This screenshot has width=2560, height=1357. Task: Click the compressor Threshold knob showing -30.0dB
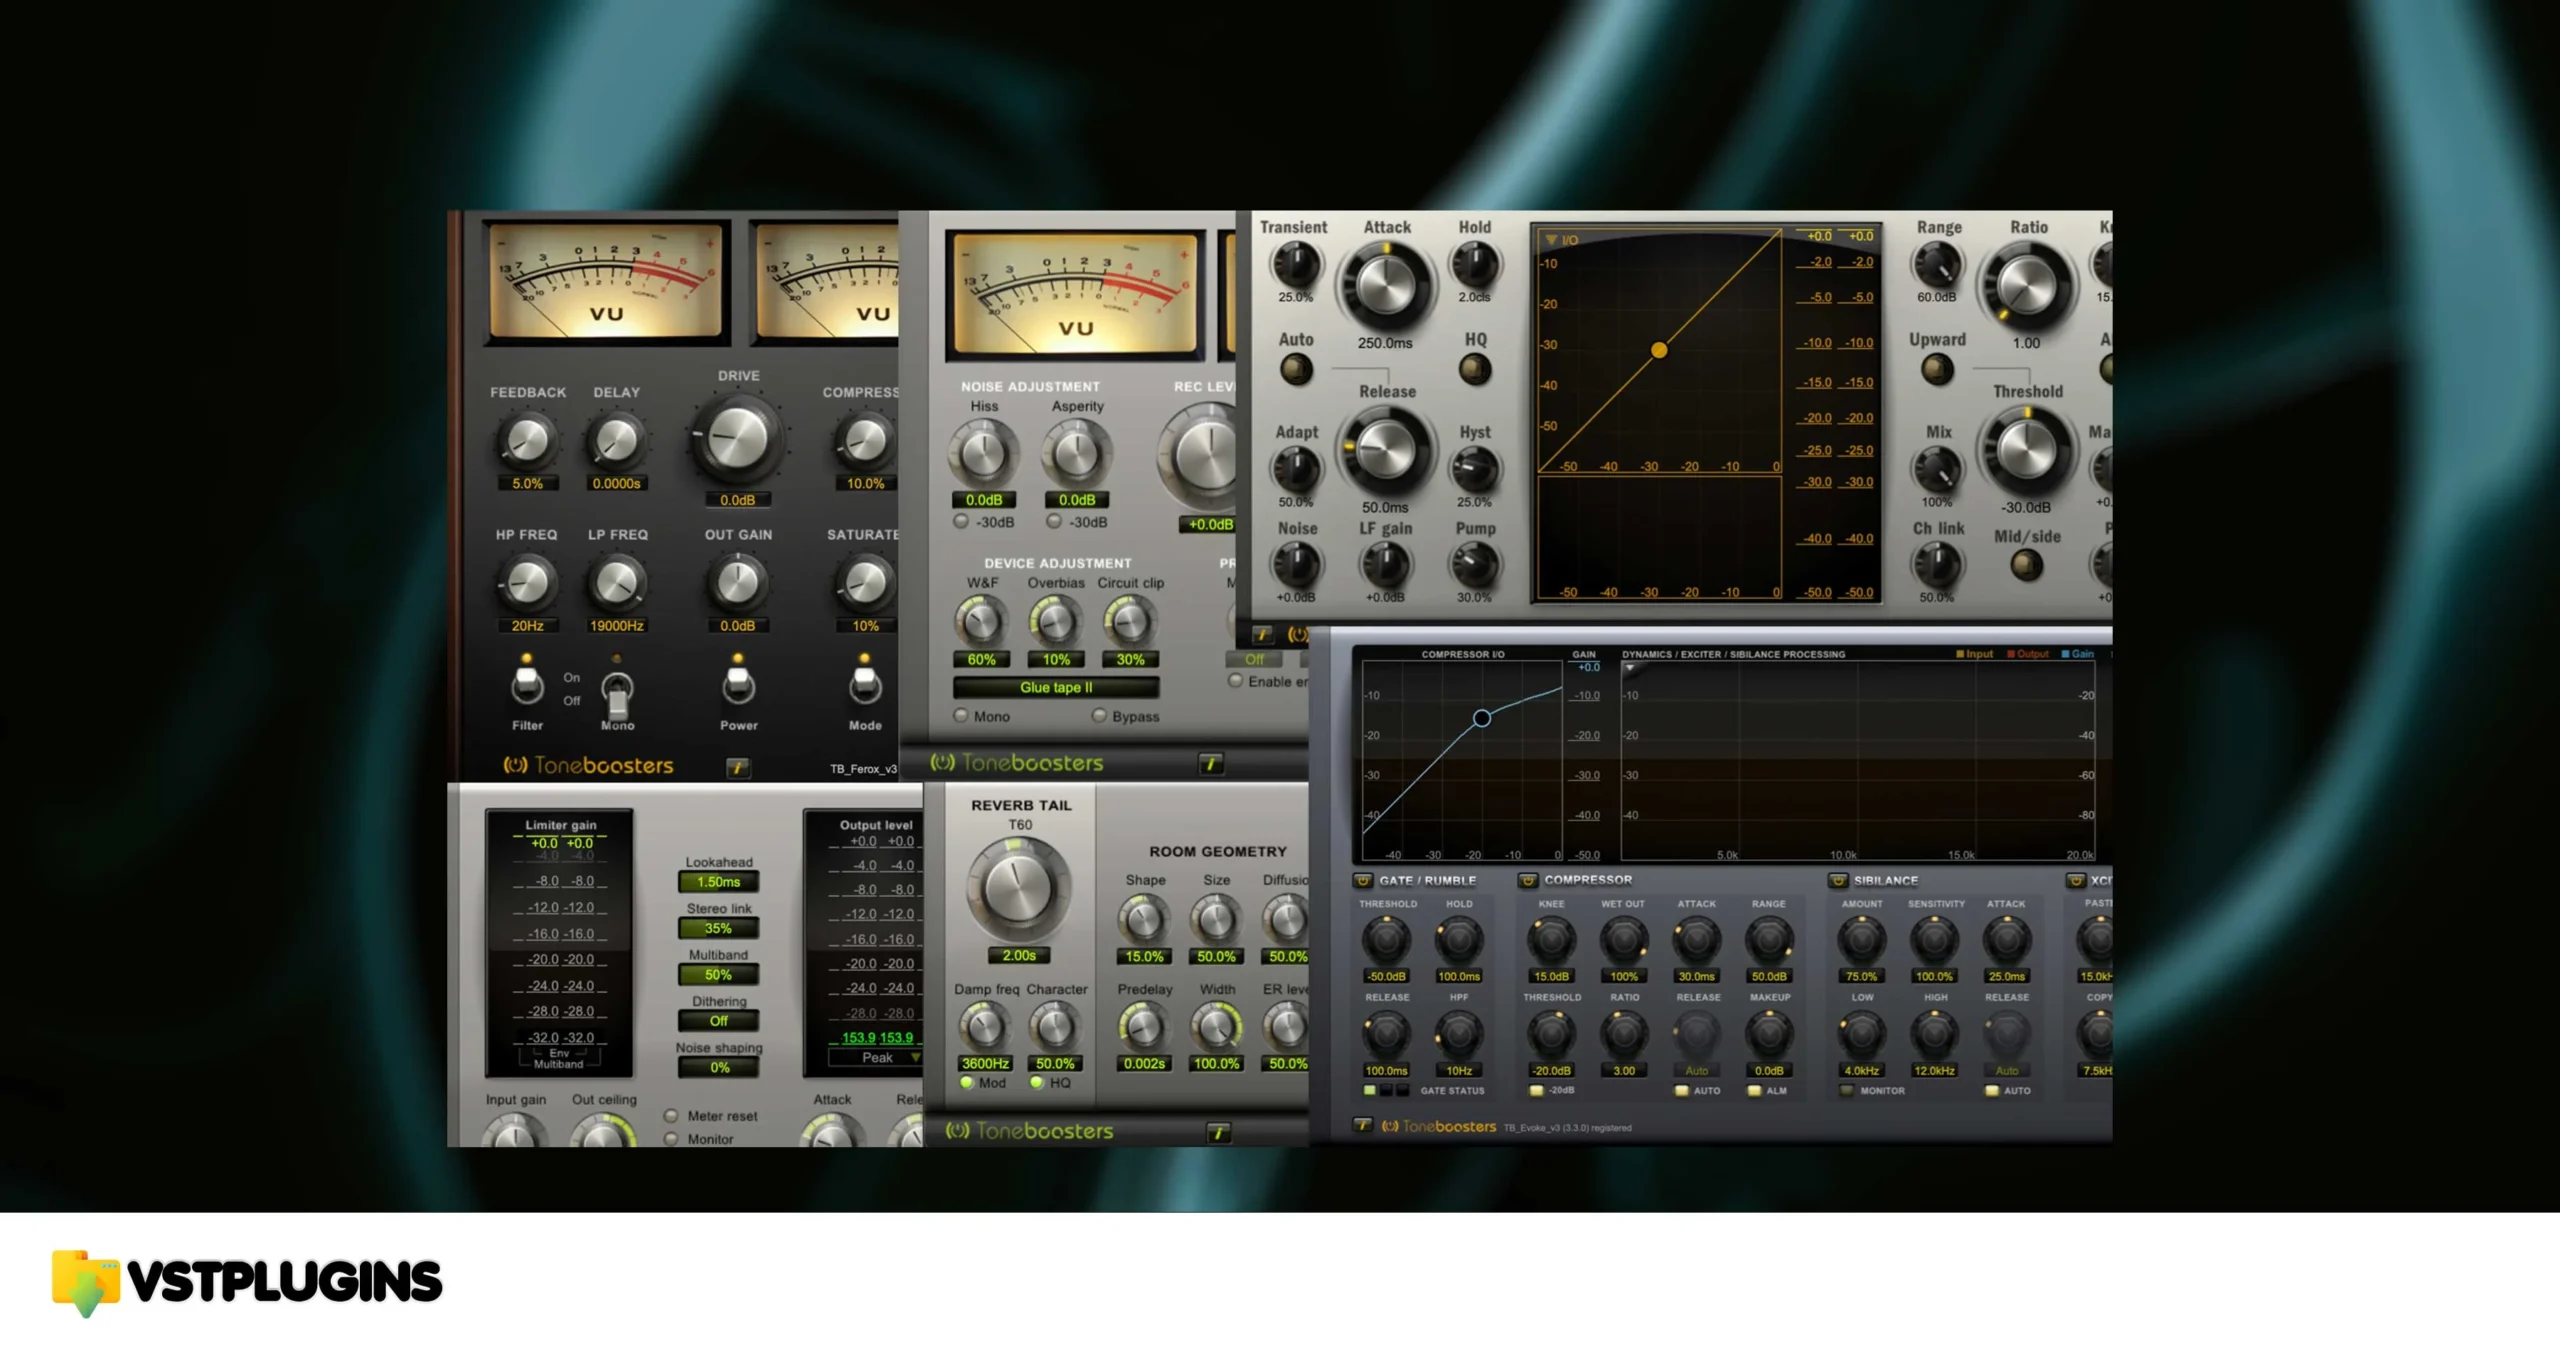[2026, 451]
